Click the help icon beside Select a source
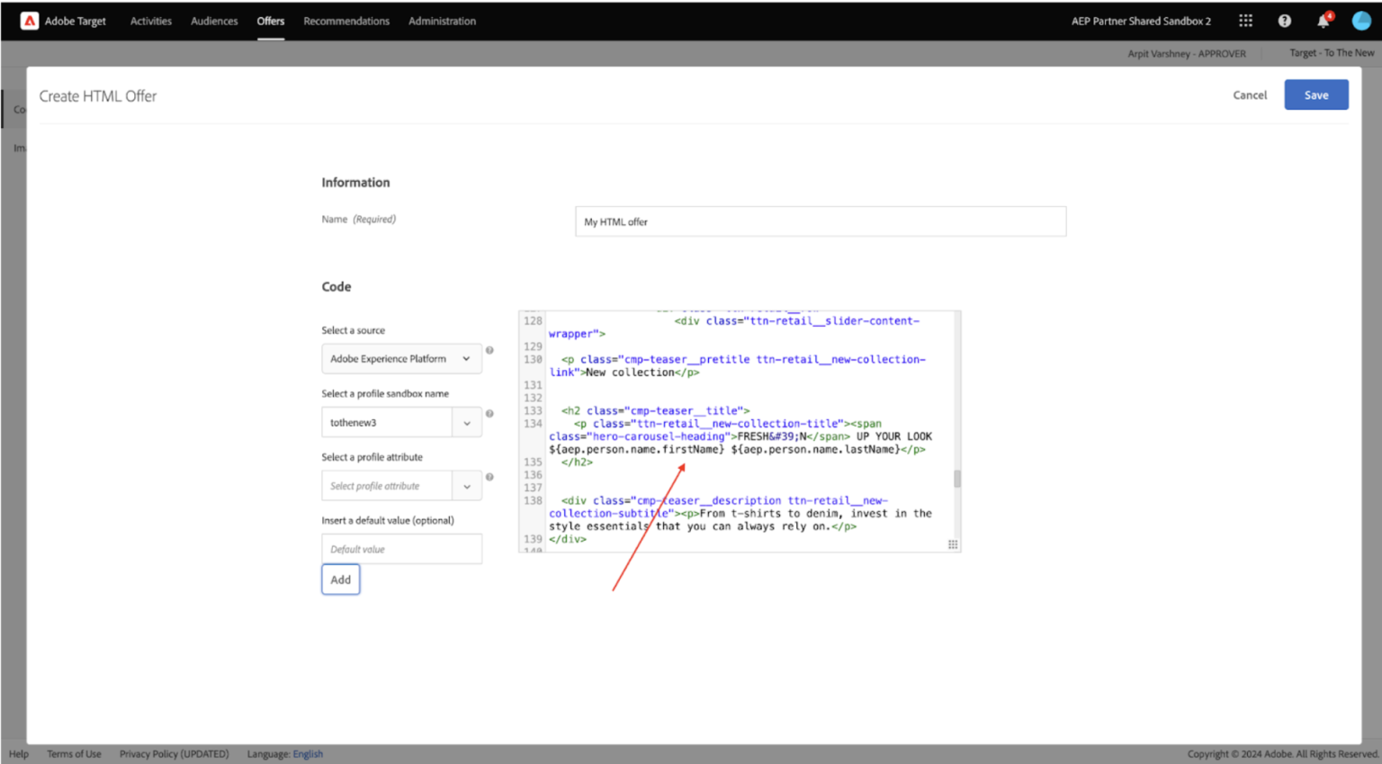This screenshot has width=1382, height=764. pyautogui.click(x=489, y=350)
